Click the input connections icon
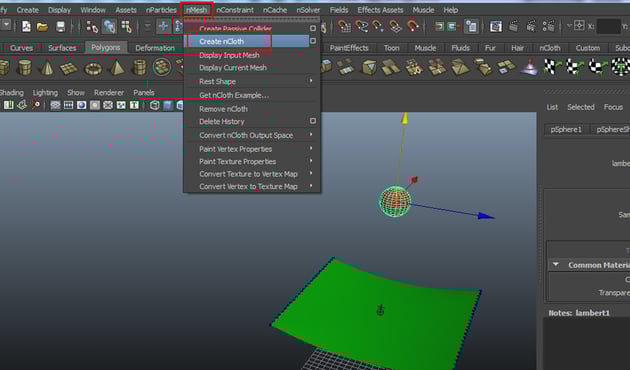 [439, 27]
